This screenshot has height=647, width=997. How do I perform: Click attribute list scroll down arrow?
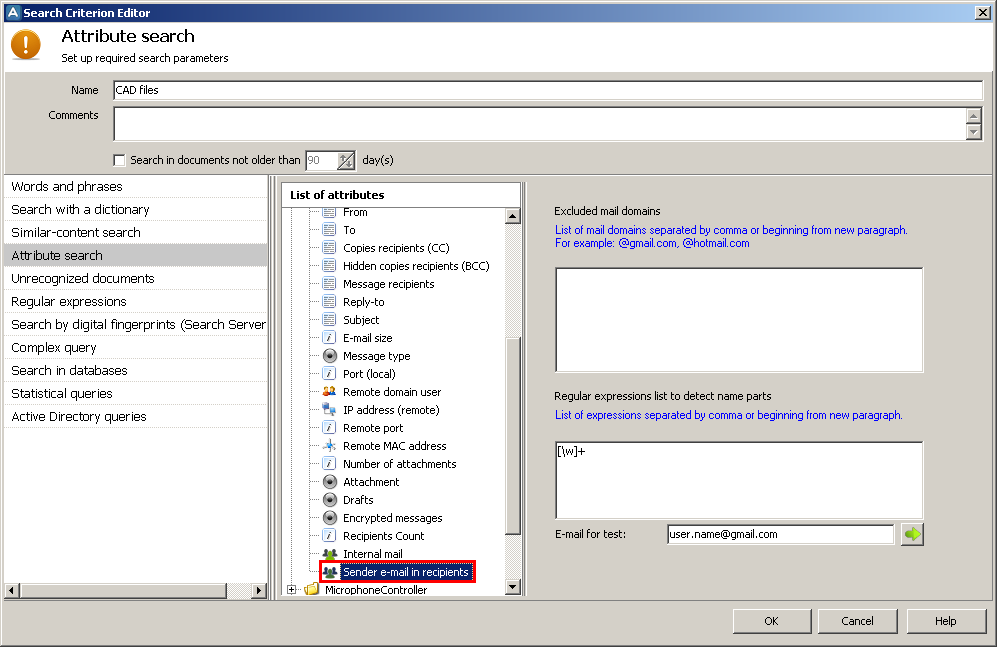[x=513, y=587]
